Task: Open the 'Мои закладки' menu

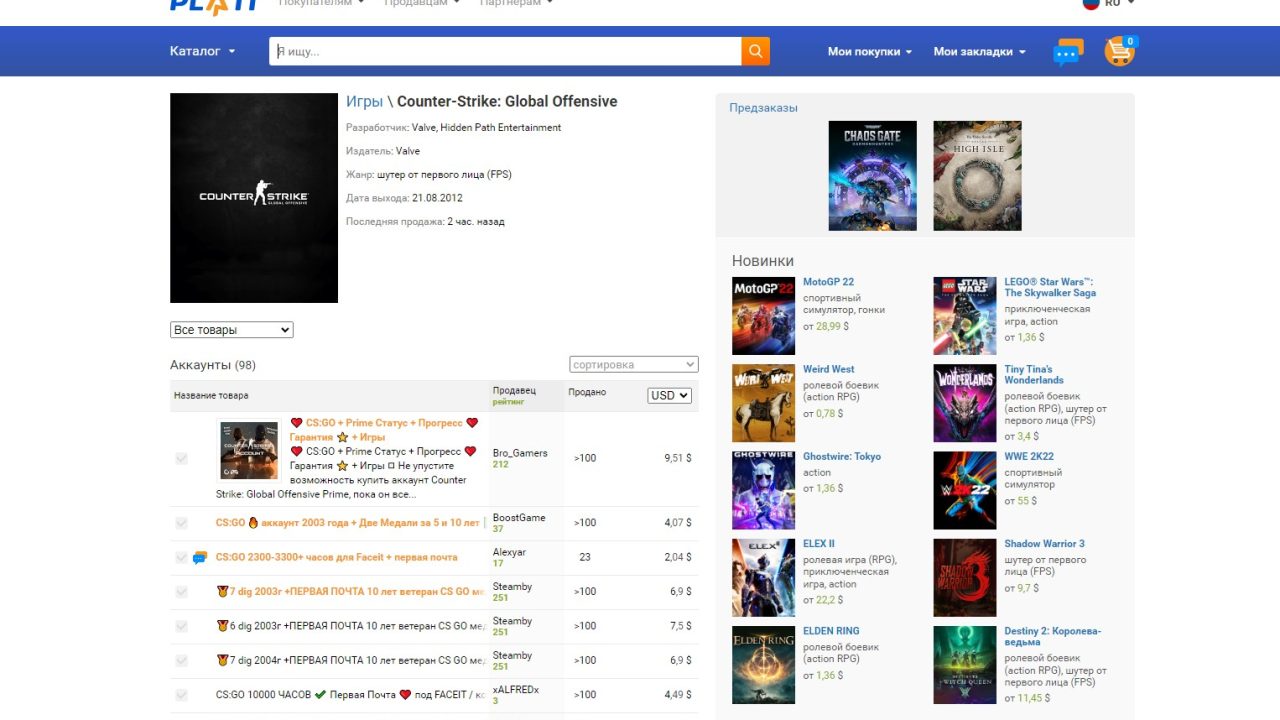Action: click(x=979, y=52)
